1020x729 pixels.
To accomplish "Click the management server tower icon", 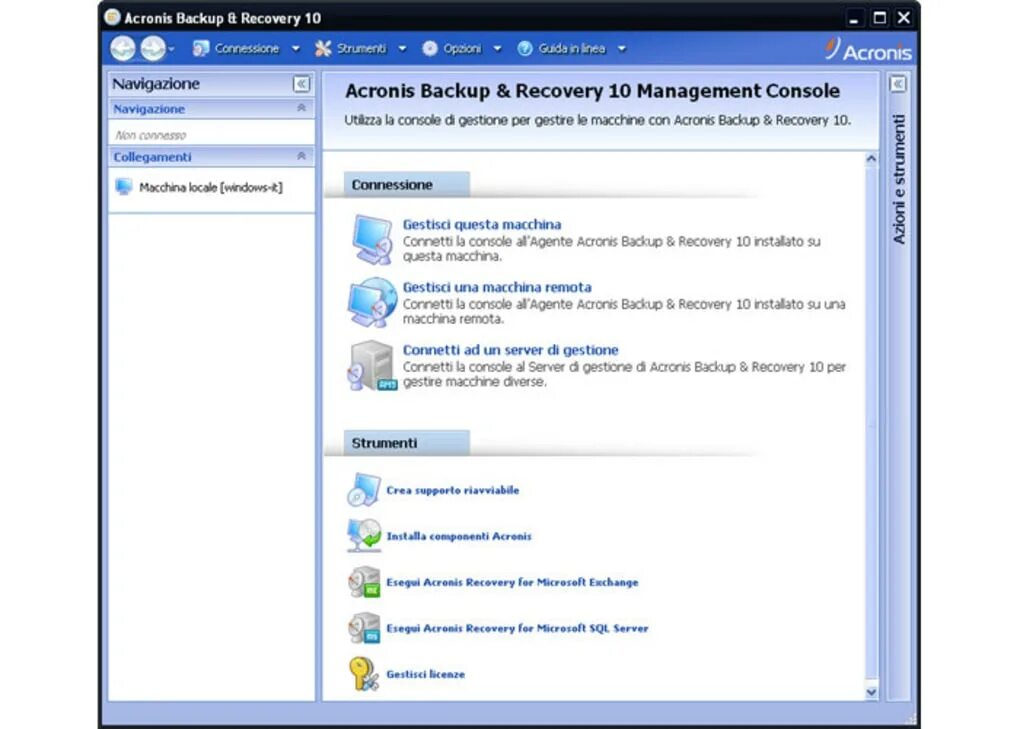I will (372, 365).
